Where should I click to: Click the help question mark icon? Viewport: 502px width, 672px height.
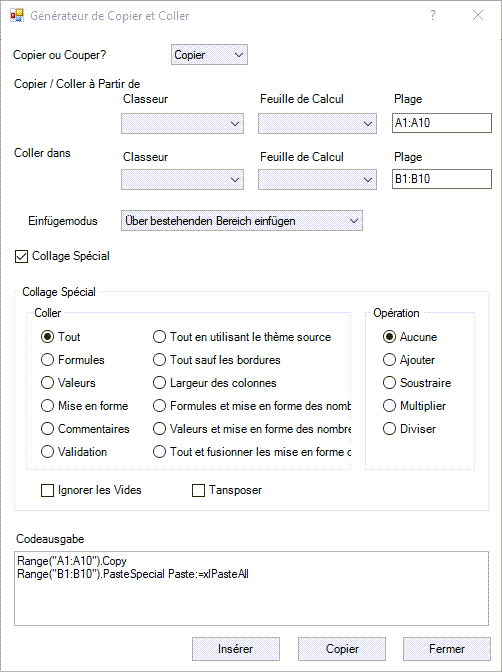(433, 15)
